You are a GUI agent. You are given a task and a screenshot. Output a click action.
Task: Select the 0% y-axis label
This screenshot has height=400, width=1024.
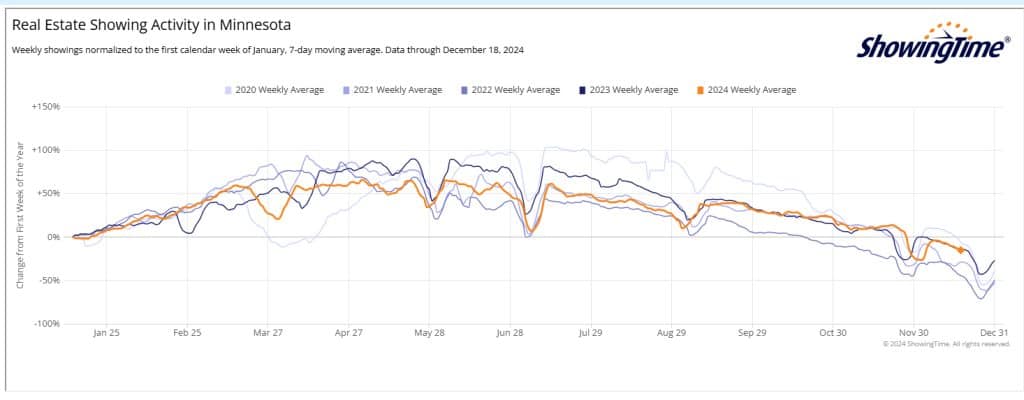(53, 237)
